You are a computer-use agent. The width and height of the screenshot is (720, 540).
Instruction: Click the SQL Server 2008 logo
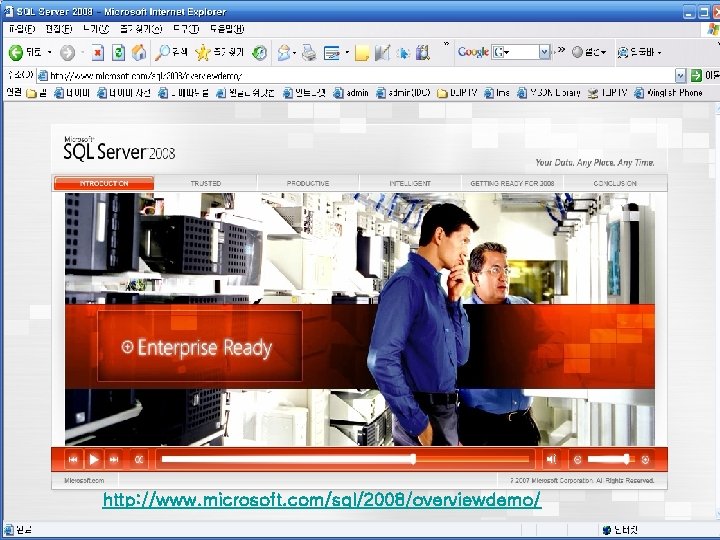click(119, 148)
